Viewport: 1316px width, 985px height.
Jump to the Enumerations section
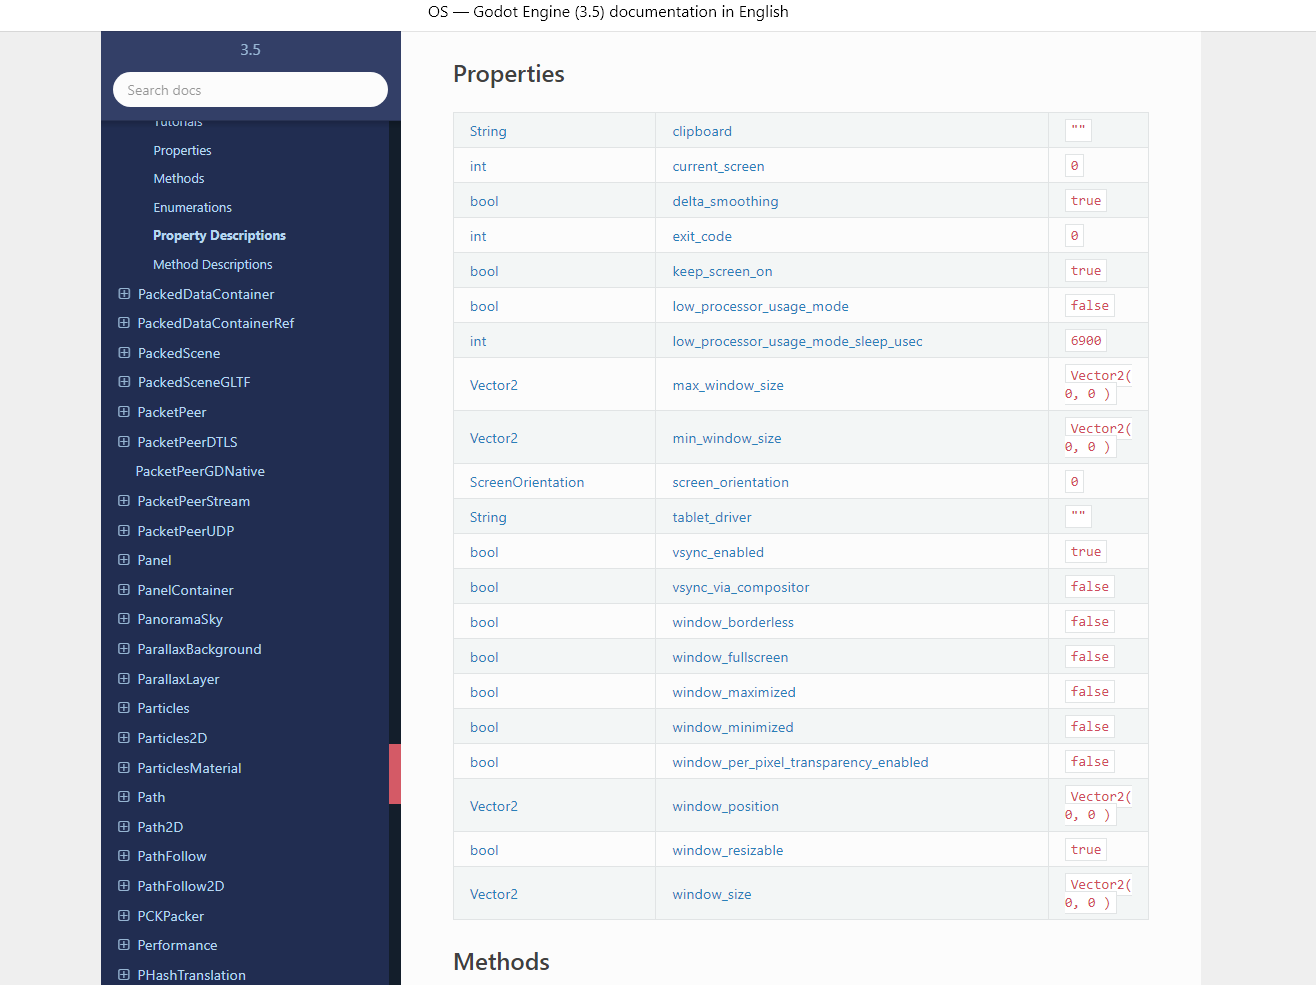(192, 208)
